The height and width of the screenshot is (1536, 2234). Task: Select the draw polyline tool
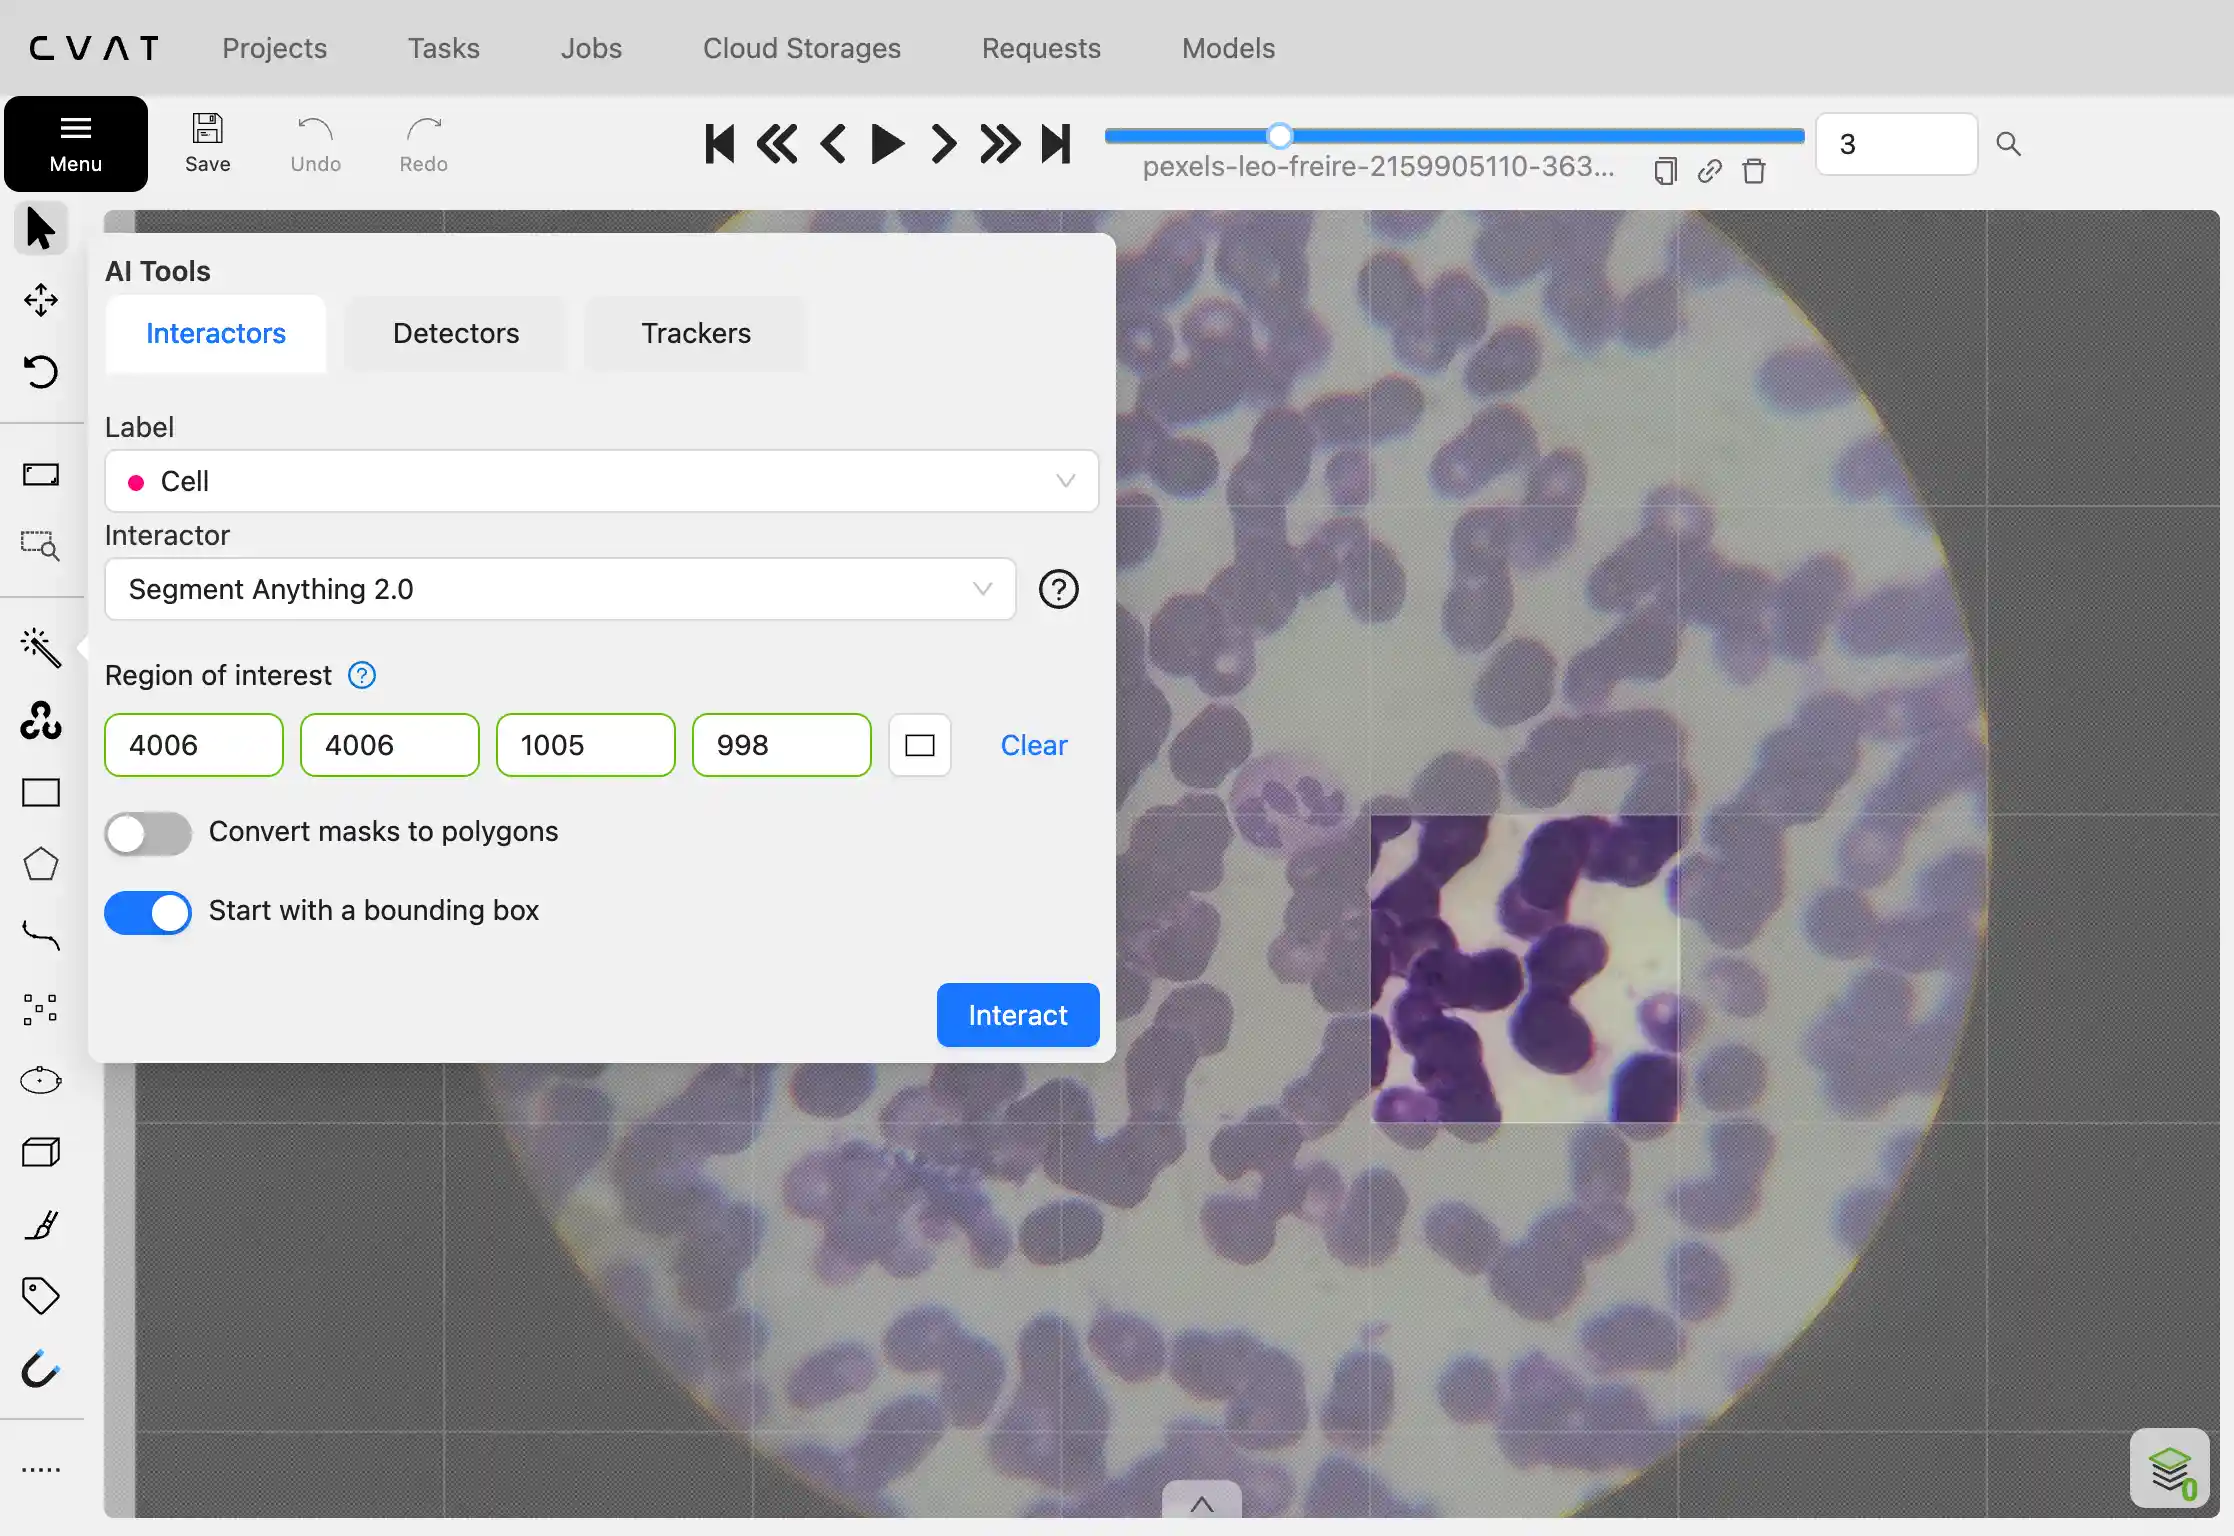[41, 936]
